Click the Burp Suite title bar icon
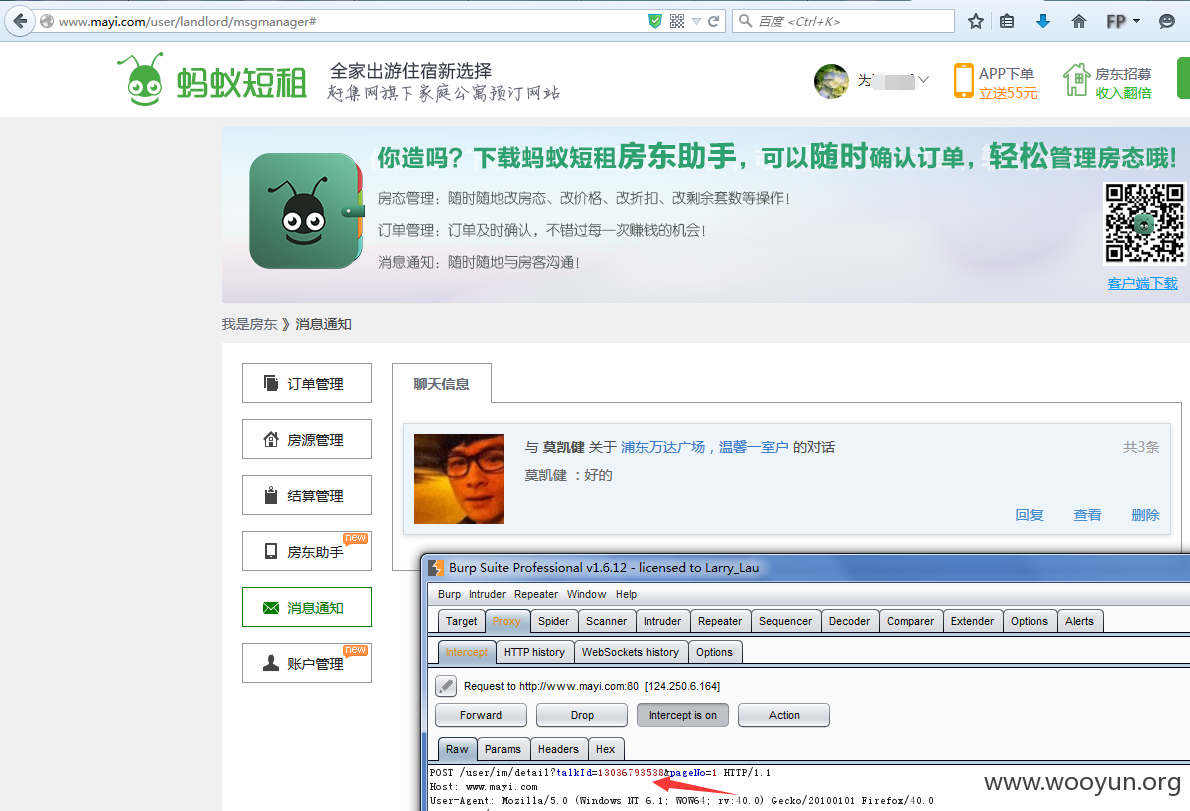 [436, 567]
